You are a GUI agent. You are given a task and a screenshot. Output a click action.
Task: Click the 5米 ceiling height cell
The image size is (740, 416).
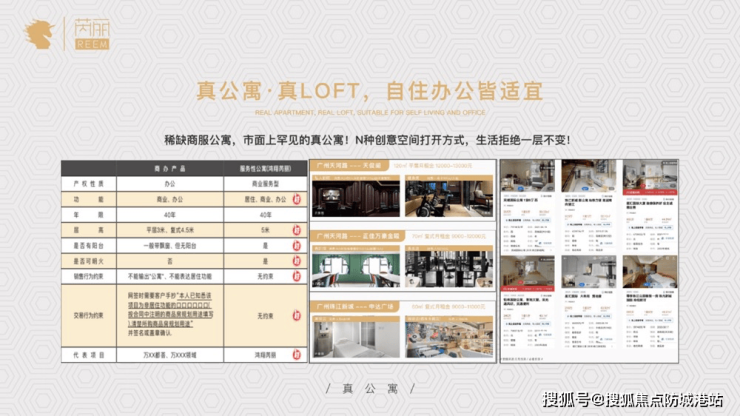pos(265,230)
